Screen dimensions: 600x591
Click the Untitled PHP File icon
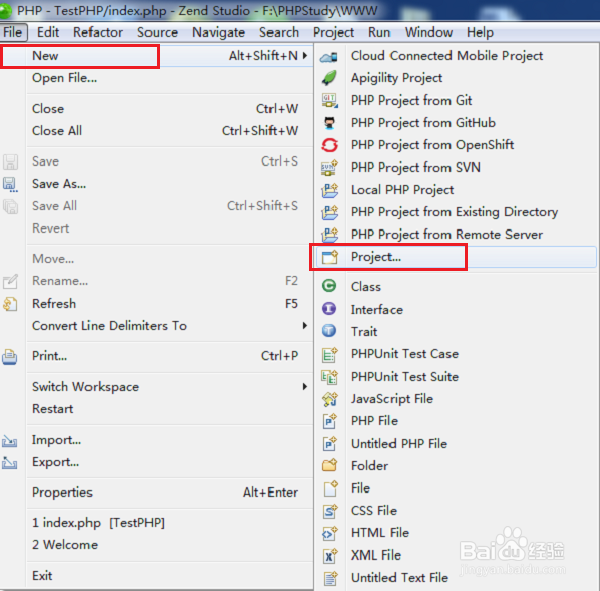(329, 444)
